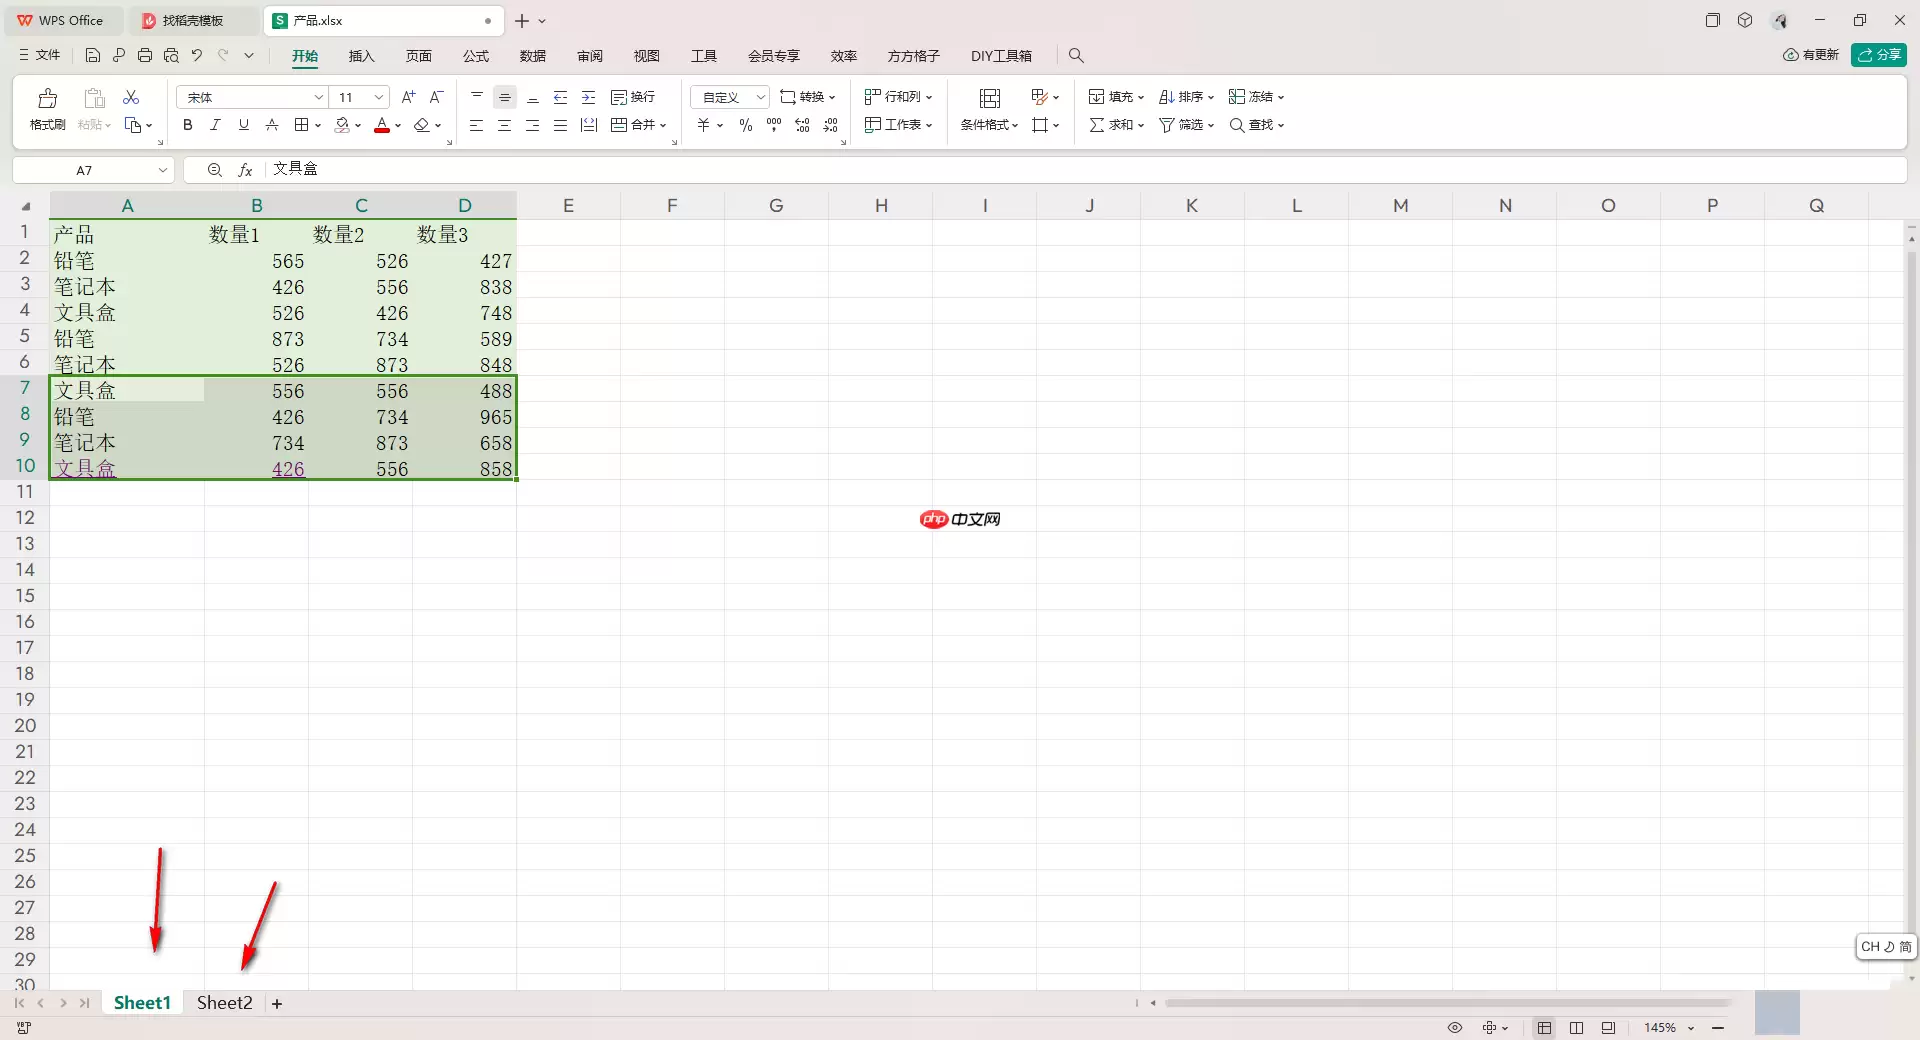This screenshot has height=1040, width=1920.
Task: Open the number format dropdown (自定义)
Action: pos(760,97)
